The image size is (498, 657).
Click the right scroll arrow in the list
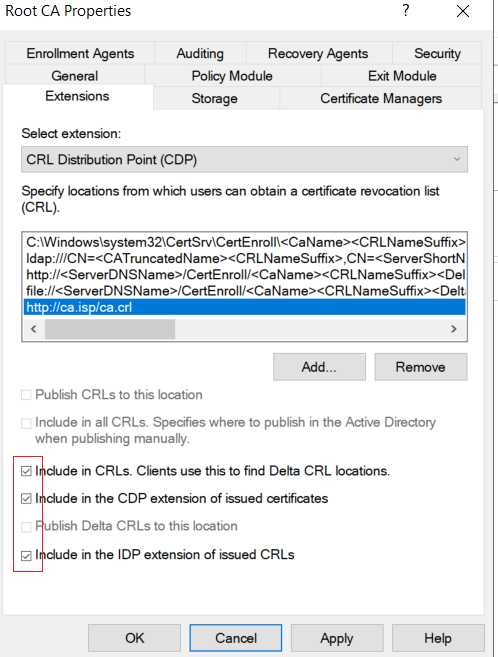[x=454, y=329]
